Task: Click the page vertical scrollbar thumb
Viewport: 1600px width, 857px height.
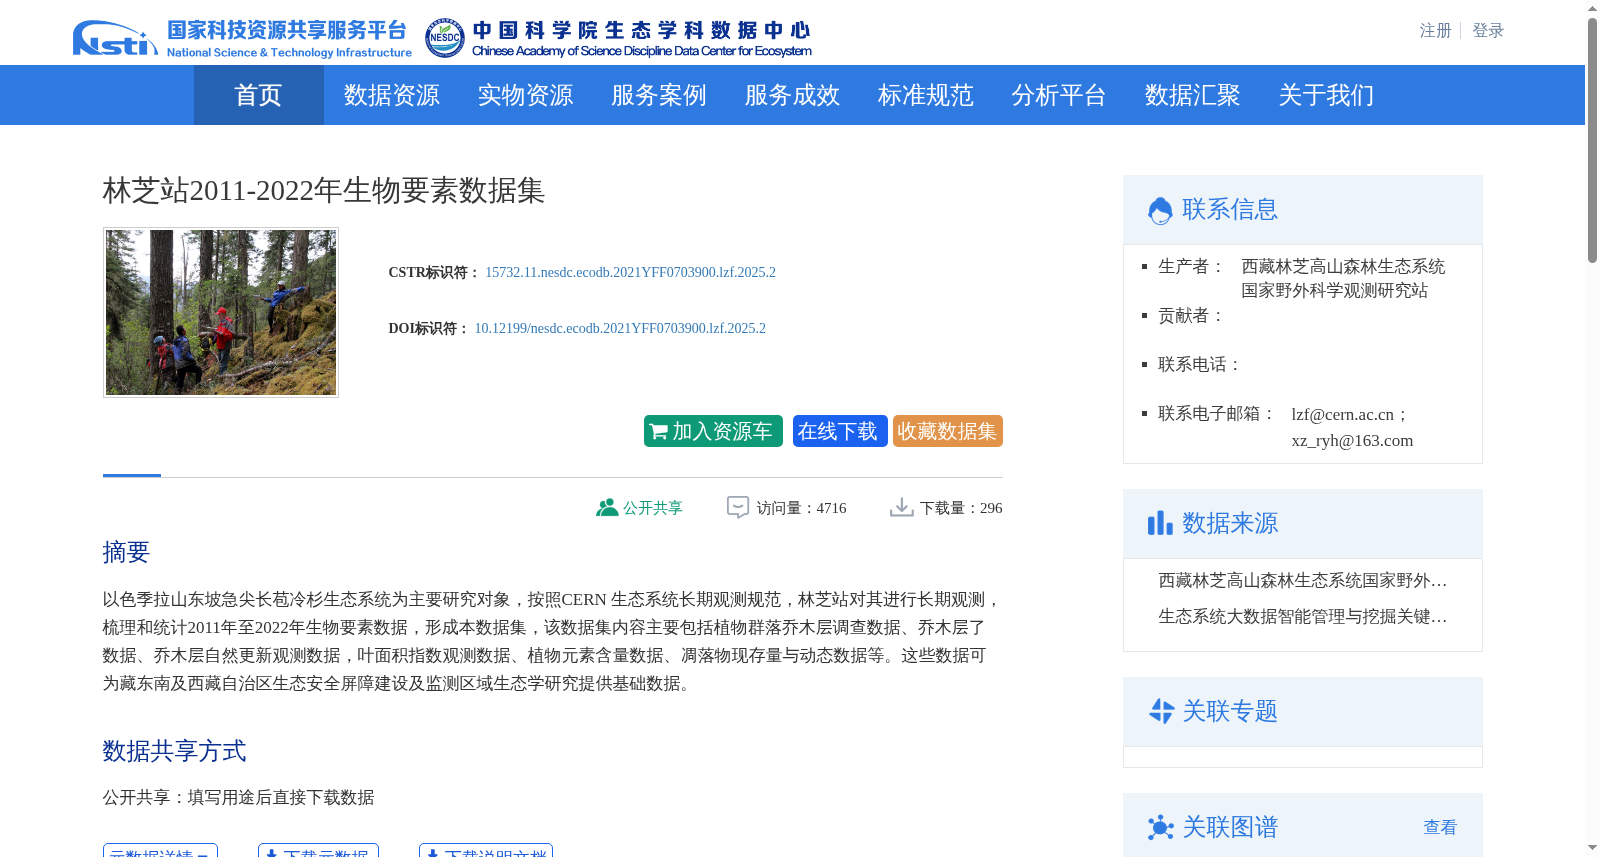Action: (x=1592, y=140)
